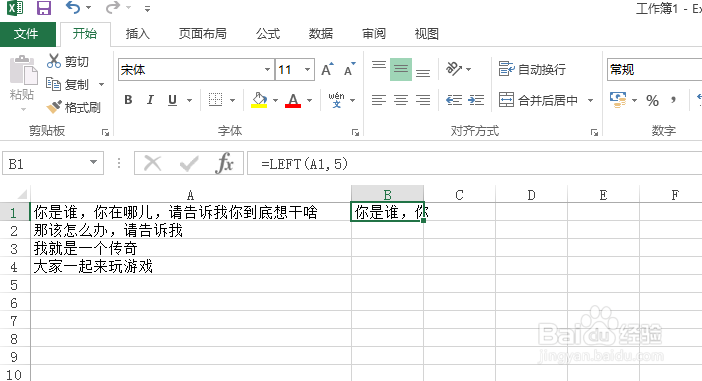Switch to the 插入 ribbon tab
This screenshot has height=381, width=702.
(137, 34)
